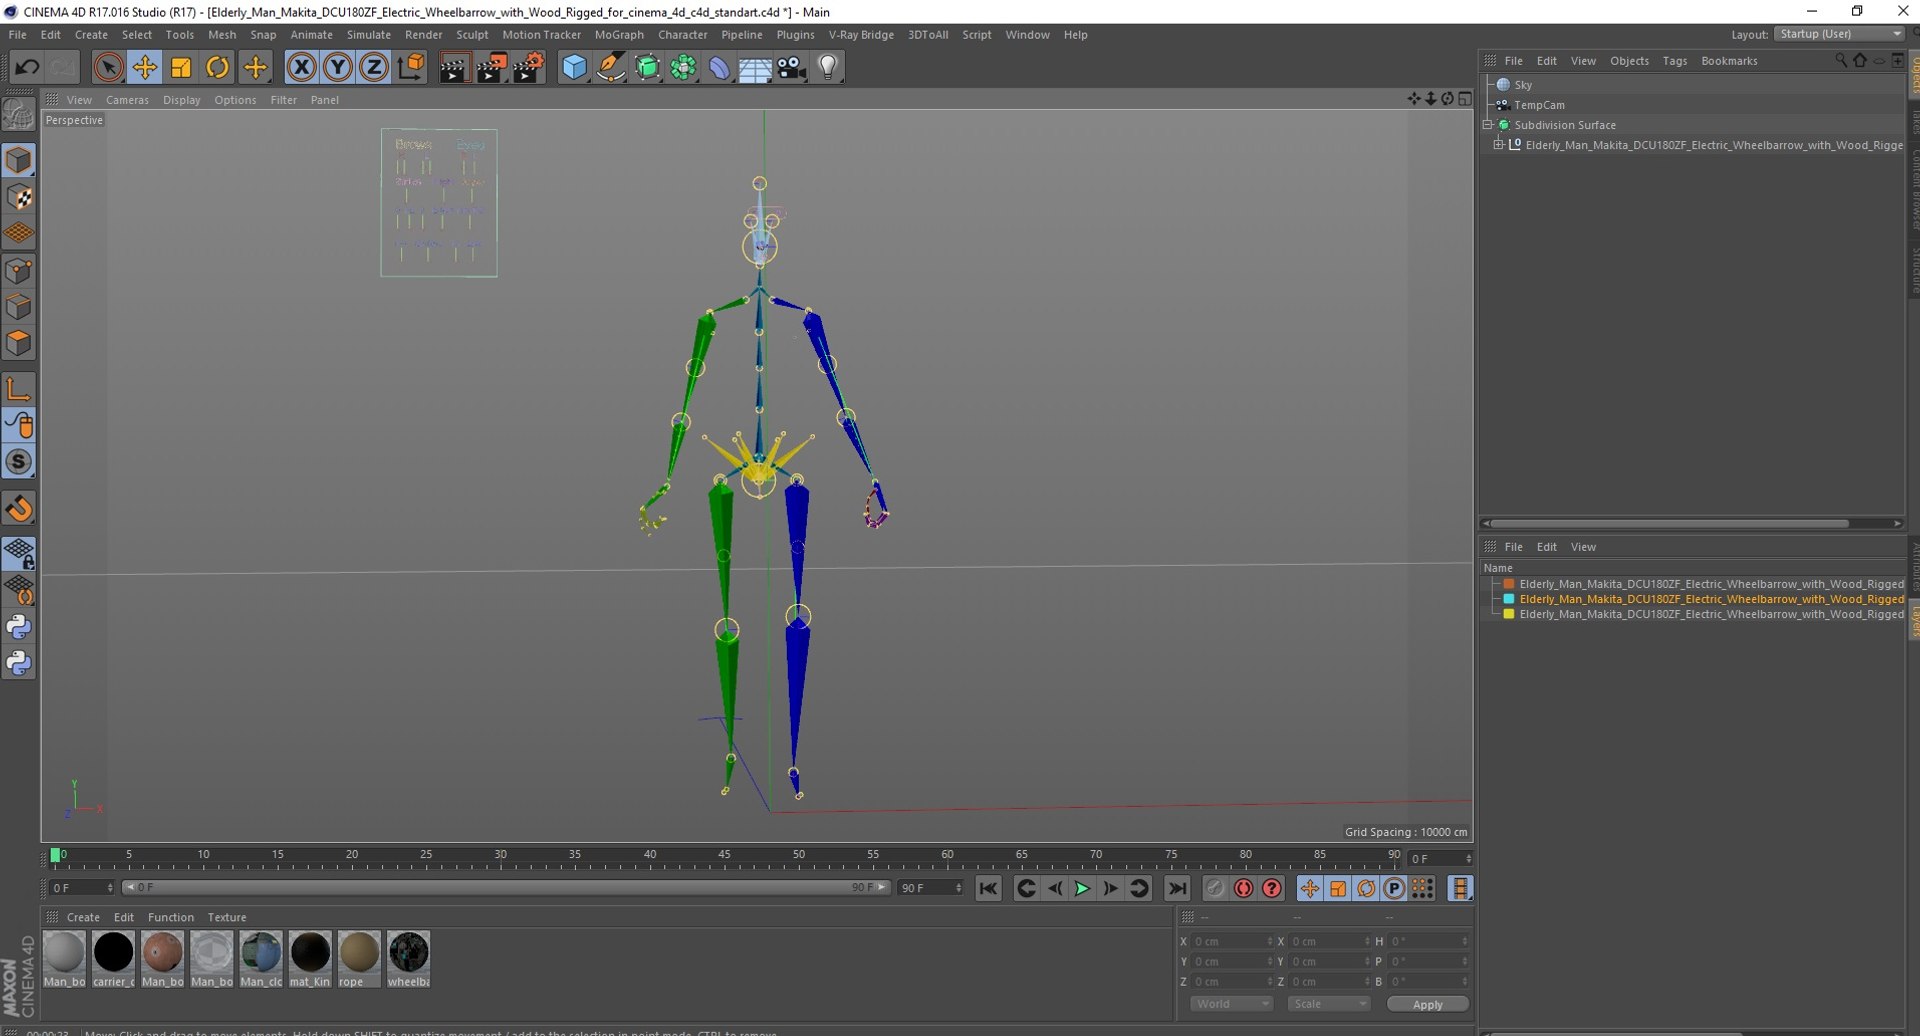1920x1036 pixels.
Task: Click the Make Editable icon
Action: point(19,116)
